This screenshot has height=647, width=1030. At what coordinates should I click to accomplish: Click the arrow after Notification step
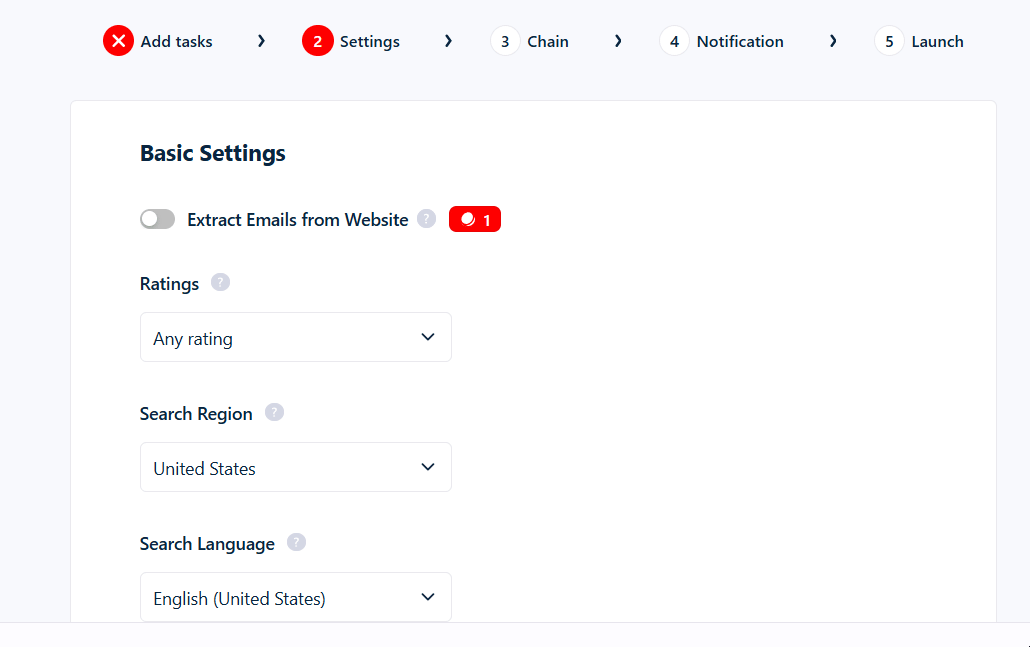pos(833,41)
